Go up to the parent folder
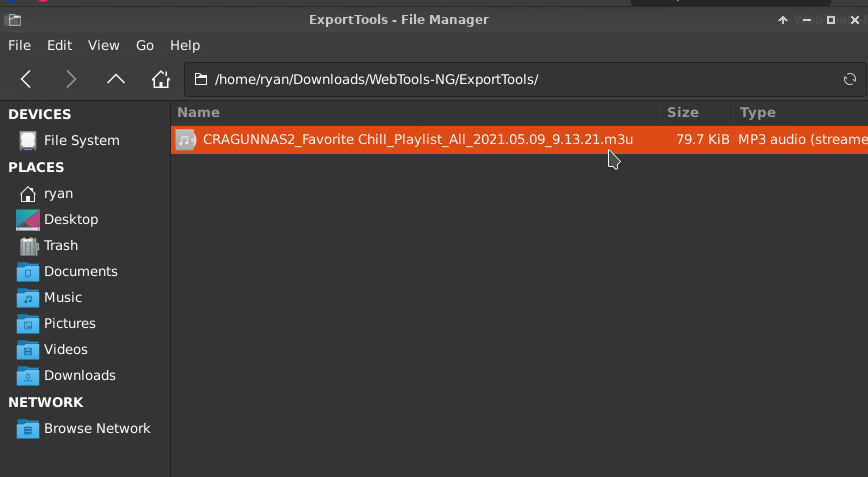868x477 pixels. [116, 79]
